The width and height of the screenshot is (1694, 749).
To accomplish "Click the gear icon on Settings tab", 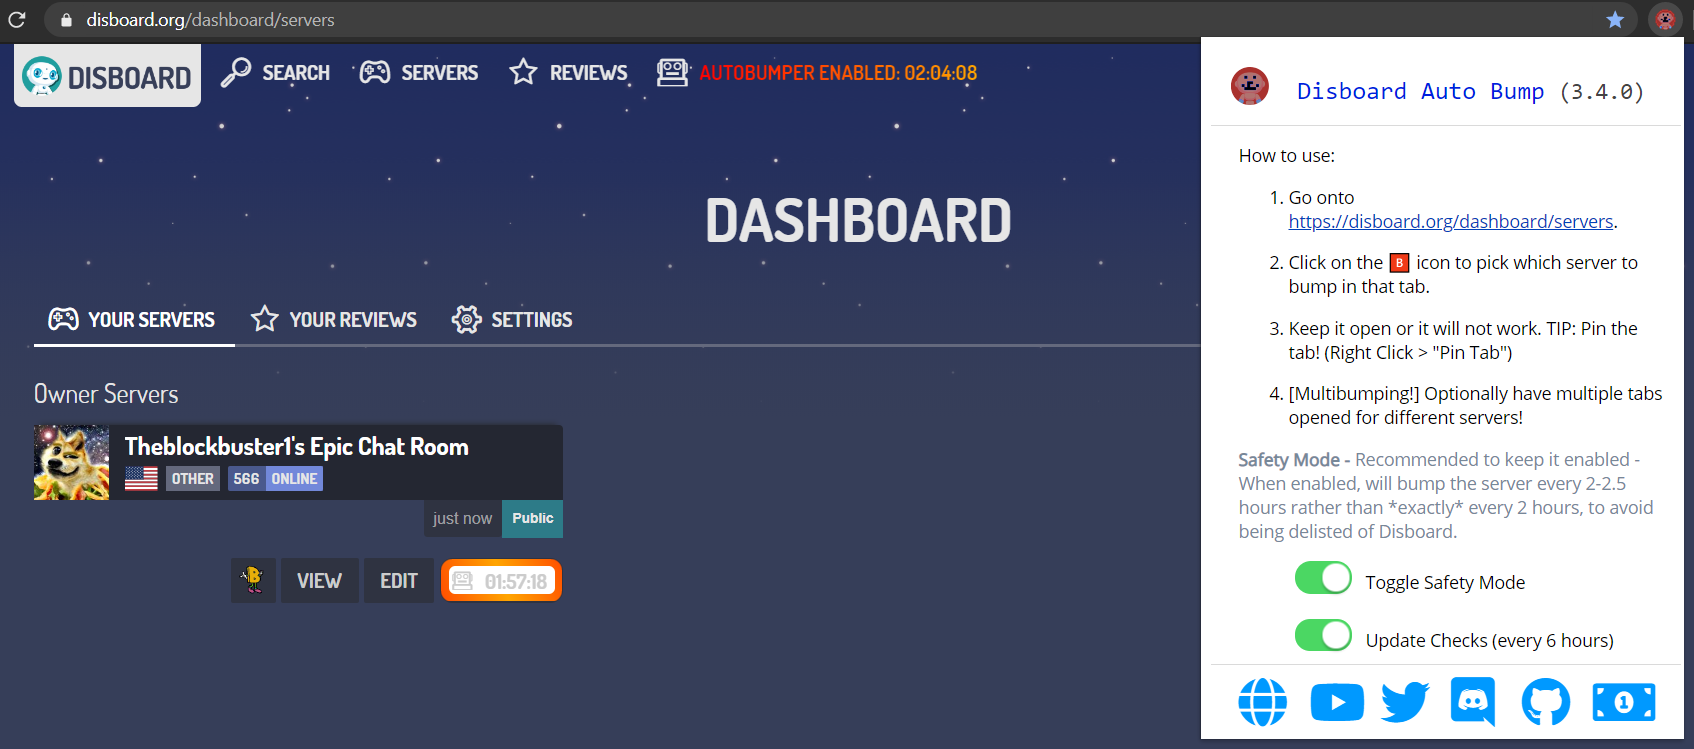I will [x=466, y=320].
